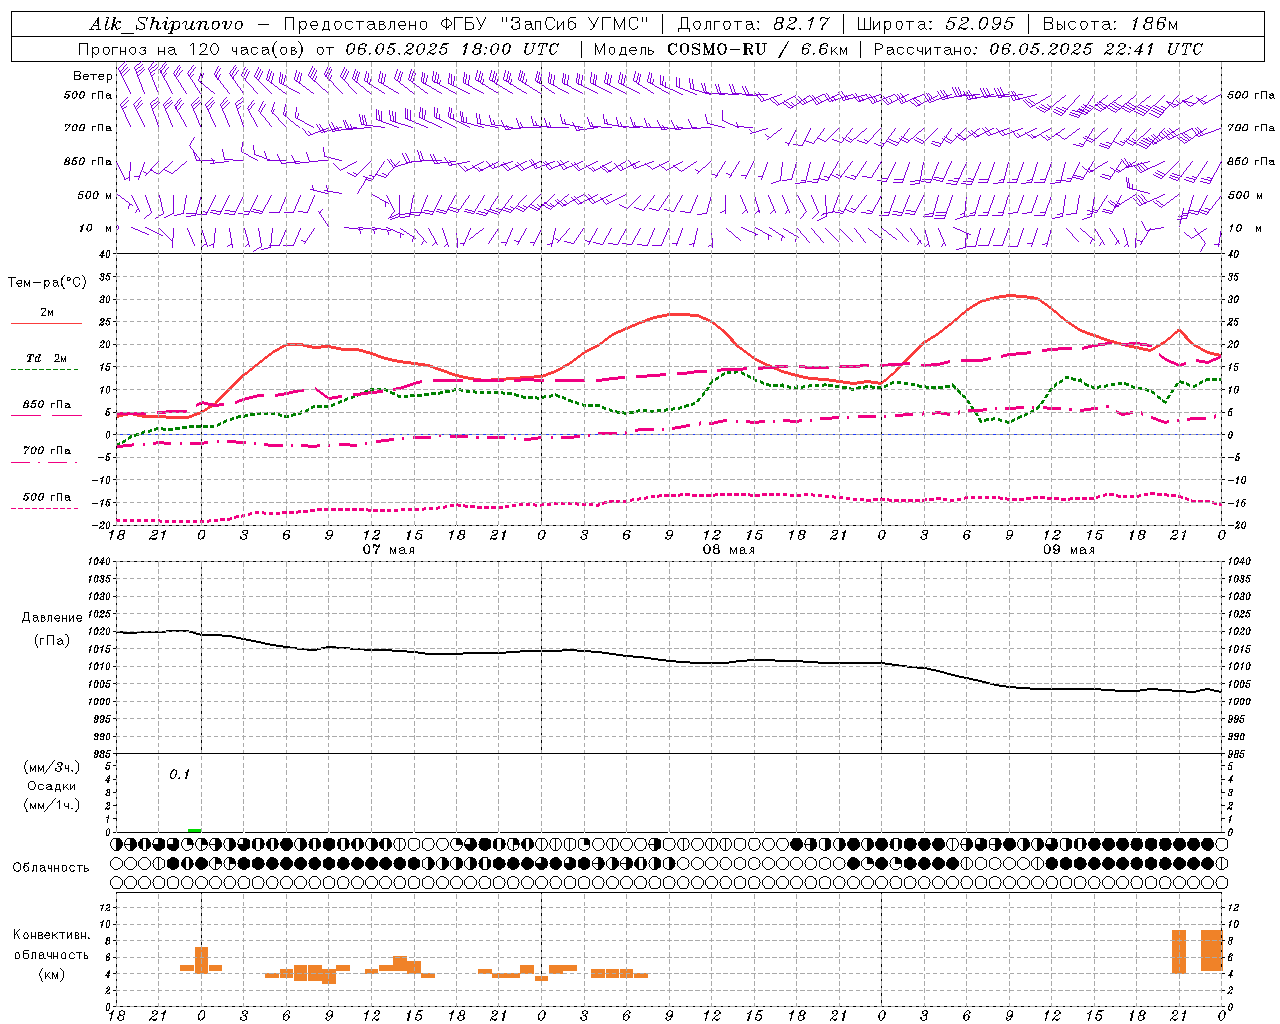
Task: Click the Высота: 186м value
Action: (x=1111, y=24)
